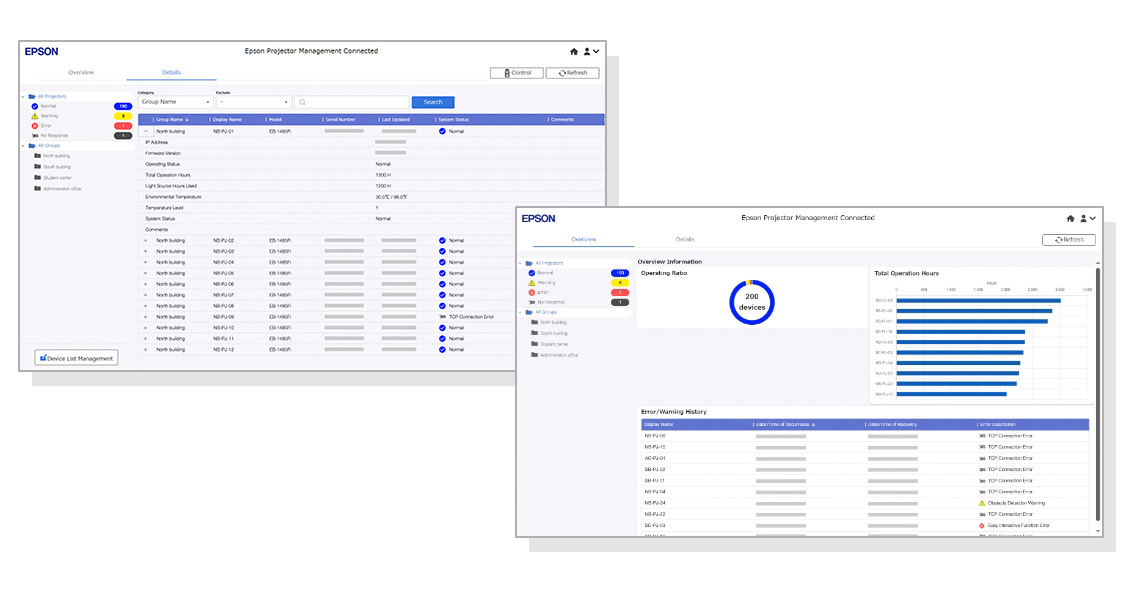Click the TCP Connection Error icon for NB-PJ-09

click(x=442, y=317)
